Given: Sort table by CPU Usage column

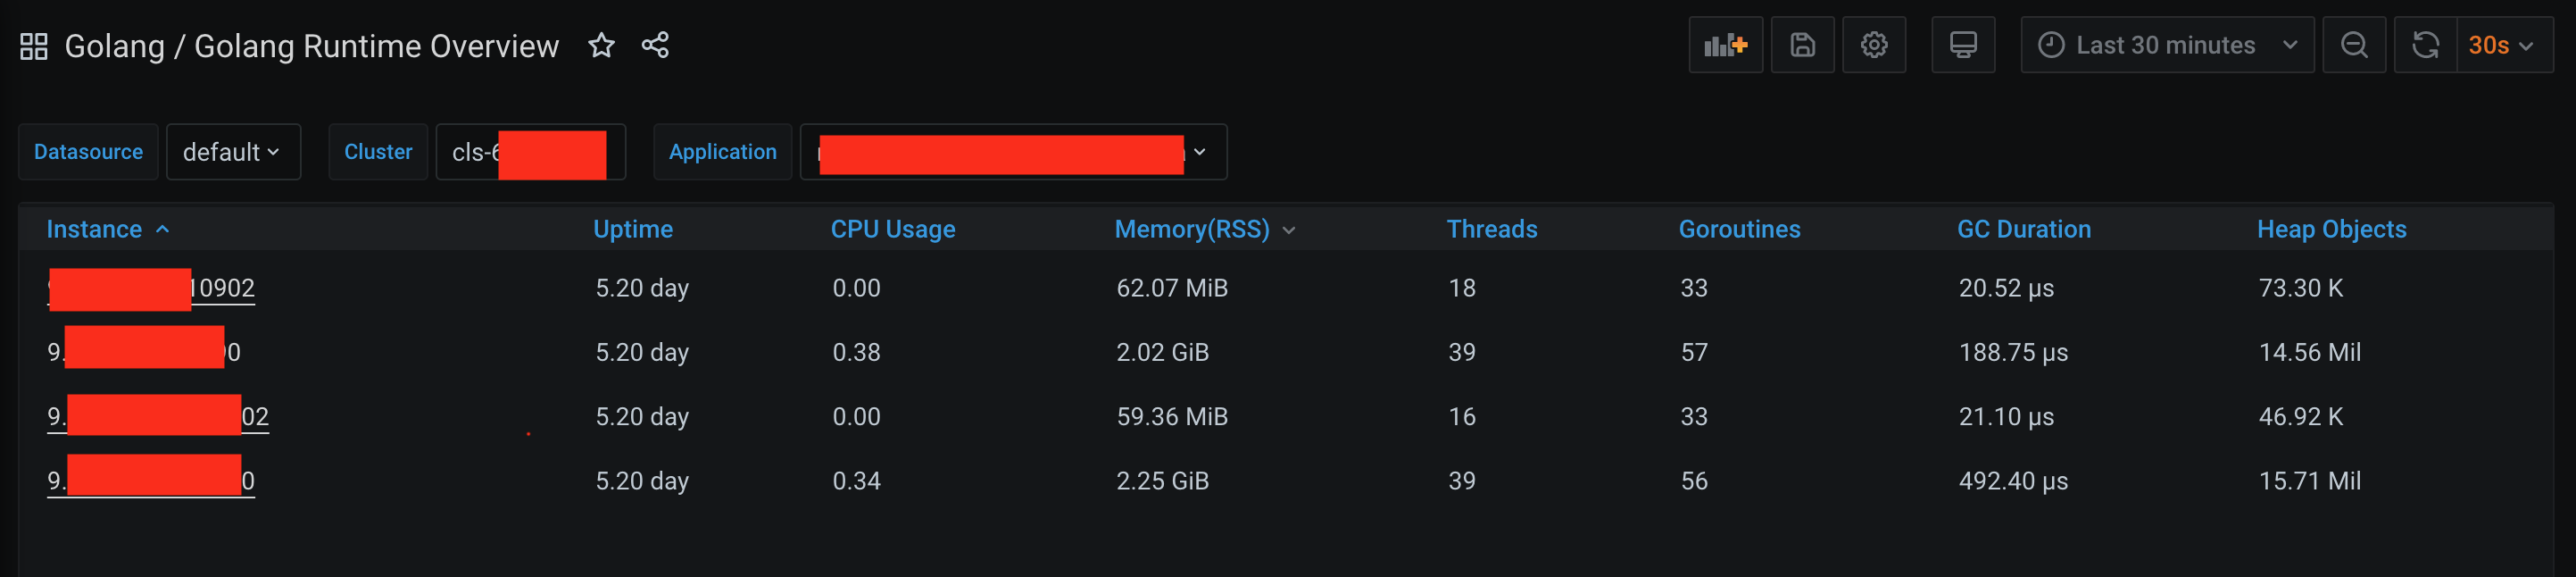Looking at the screenshot, I should [x=893, y=229].
